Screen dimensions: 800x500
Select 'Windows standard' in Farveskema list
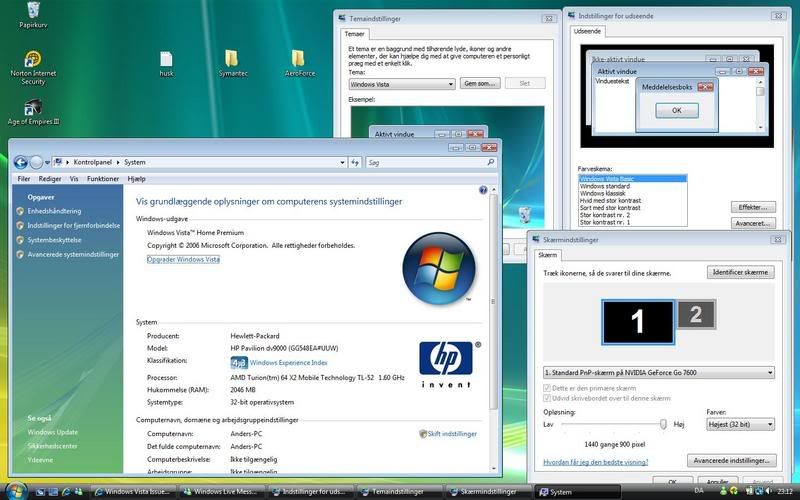[x=605, y=186]
